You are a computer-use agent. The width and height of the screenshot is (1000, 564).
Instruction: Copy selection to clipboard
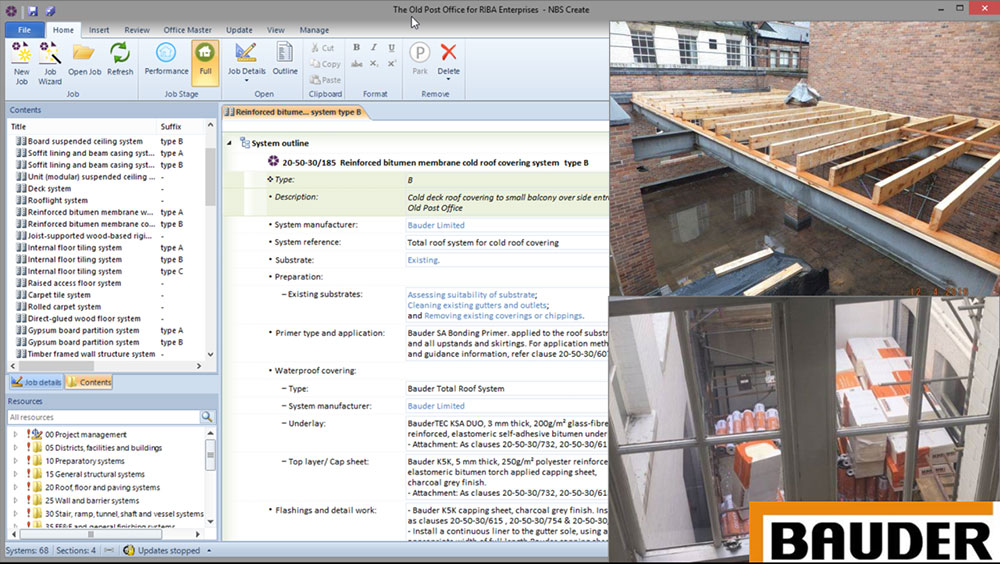click(x=325, y=64)
